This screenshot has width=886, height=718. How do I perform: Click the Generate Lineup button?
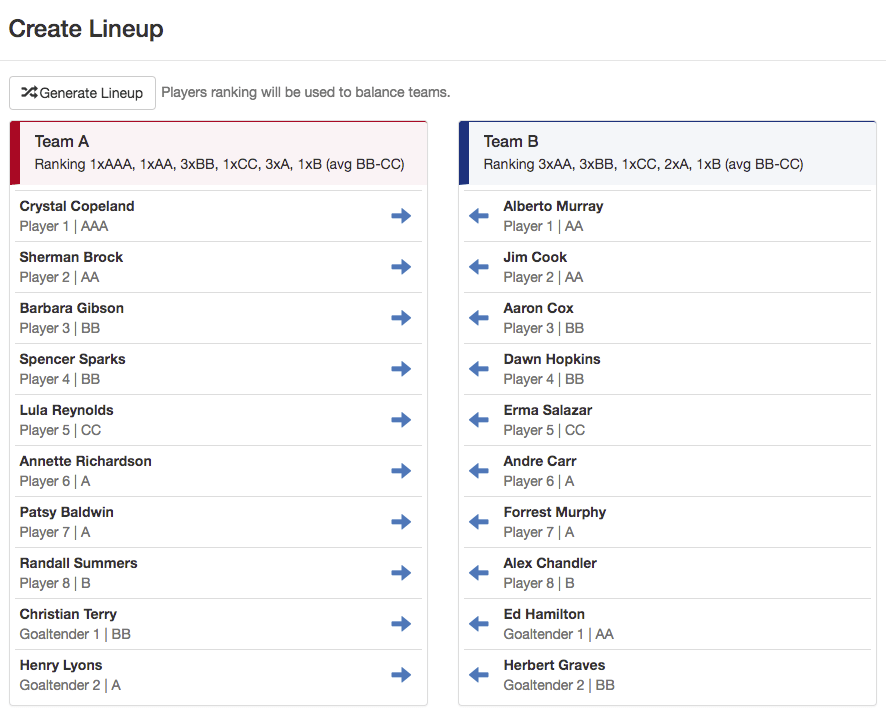tap(82, 93)
